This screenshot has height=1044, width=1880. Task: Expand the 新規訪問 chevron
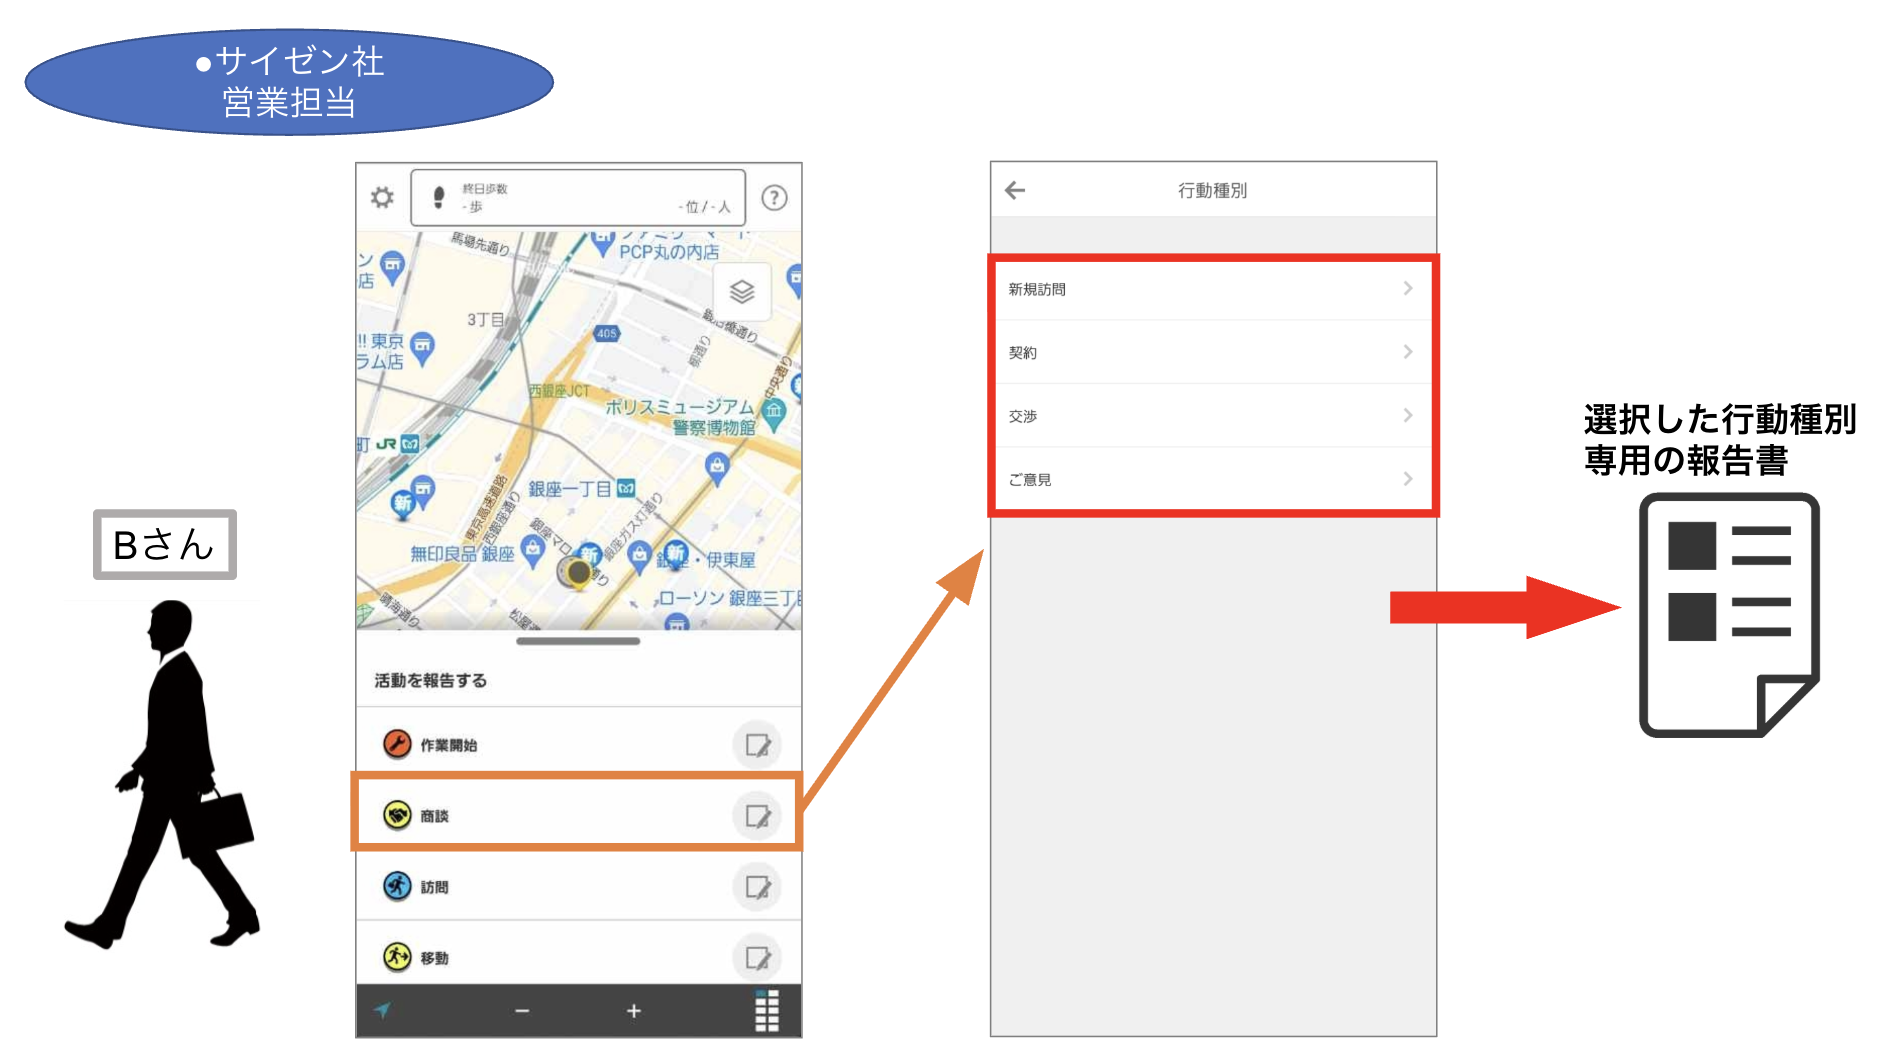tap(1407, 288)
